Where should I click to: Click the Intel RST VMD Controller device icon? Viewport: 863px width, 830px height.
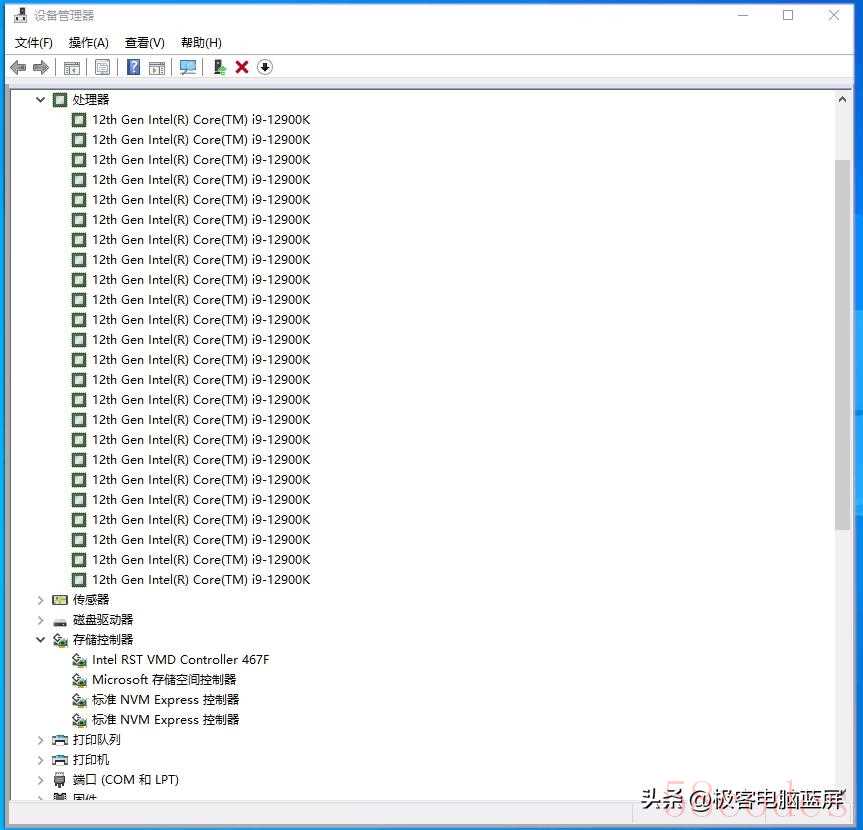point(79,660)
